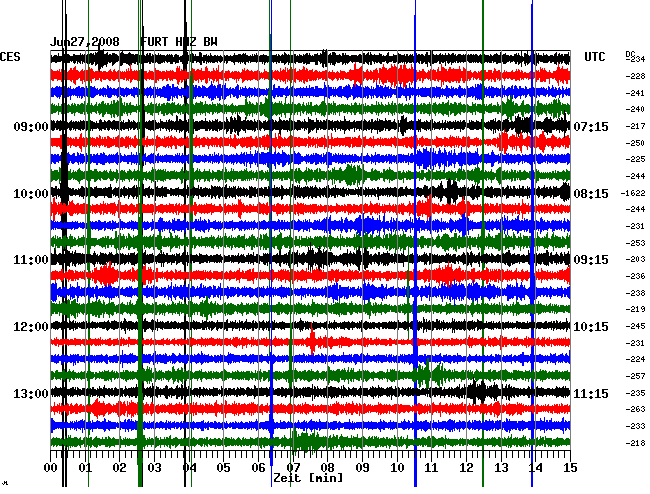The width and height of the screenshot is (650, 494).
Task: Click the DC offset value -217
Action: click(635, 126)
